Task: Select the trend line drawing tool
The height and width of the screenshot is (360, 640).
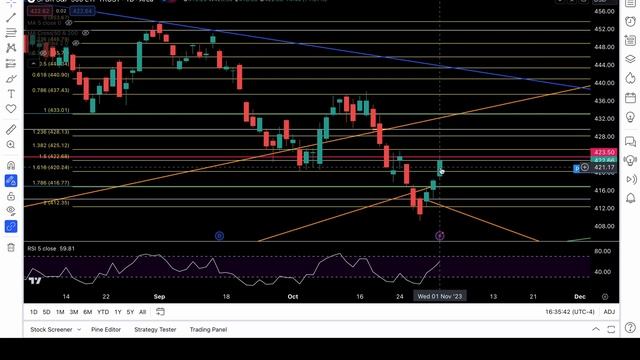Action: click(x=11, y=18)
